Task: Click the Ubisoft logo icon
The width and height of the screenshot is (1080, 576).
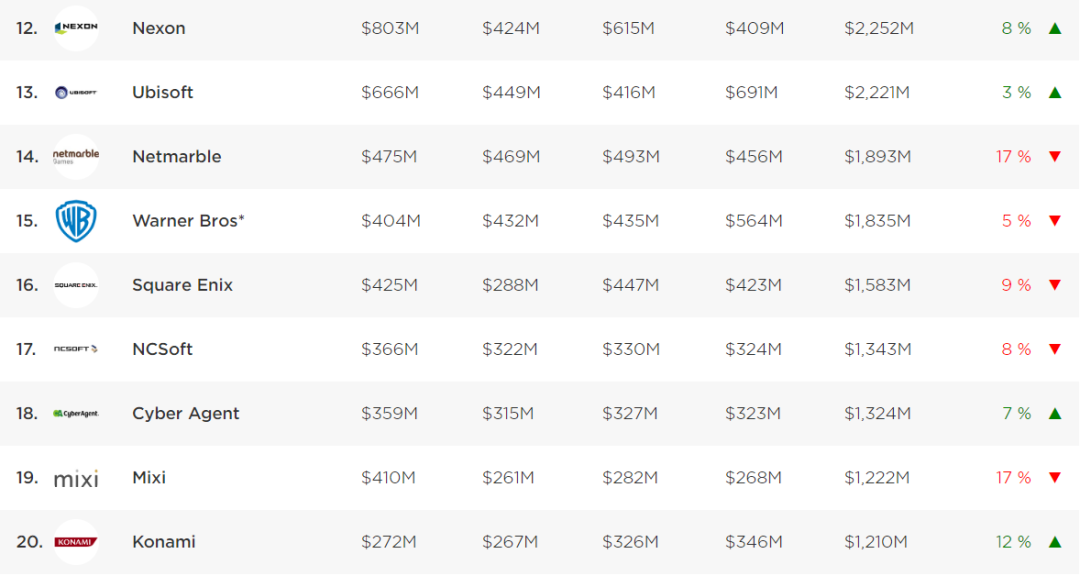Action: coord(76,92)
